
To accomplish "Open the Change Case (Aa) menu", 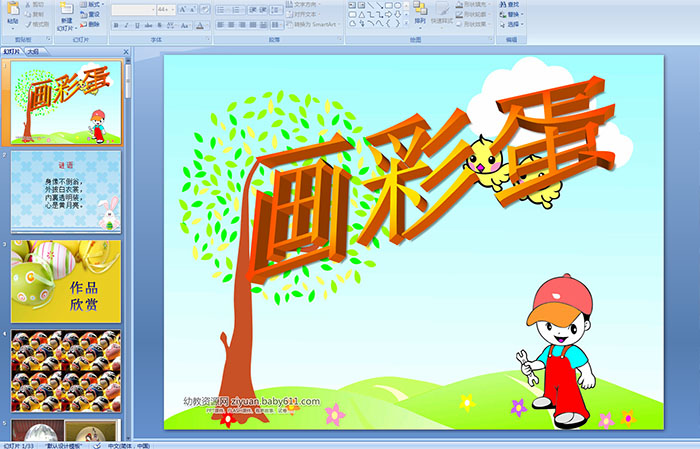I will (185, 25).
